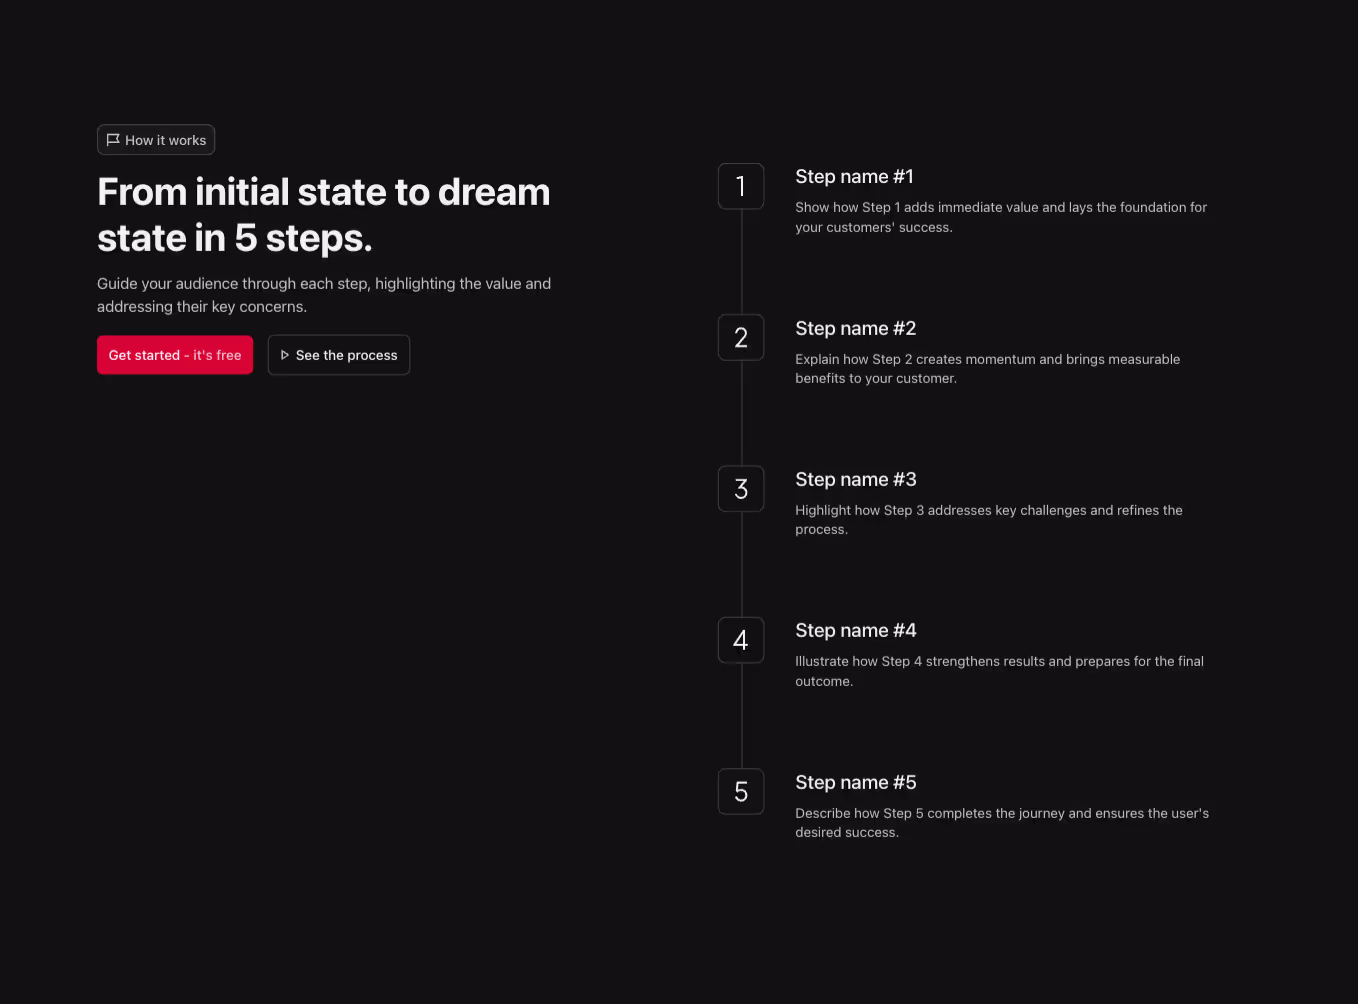This screenshot has height=1004, width=1358.
Task: Click the play icon on See the process
Action: (x=285, y=355)
